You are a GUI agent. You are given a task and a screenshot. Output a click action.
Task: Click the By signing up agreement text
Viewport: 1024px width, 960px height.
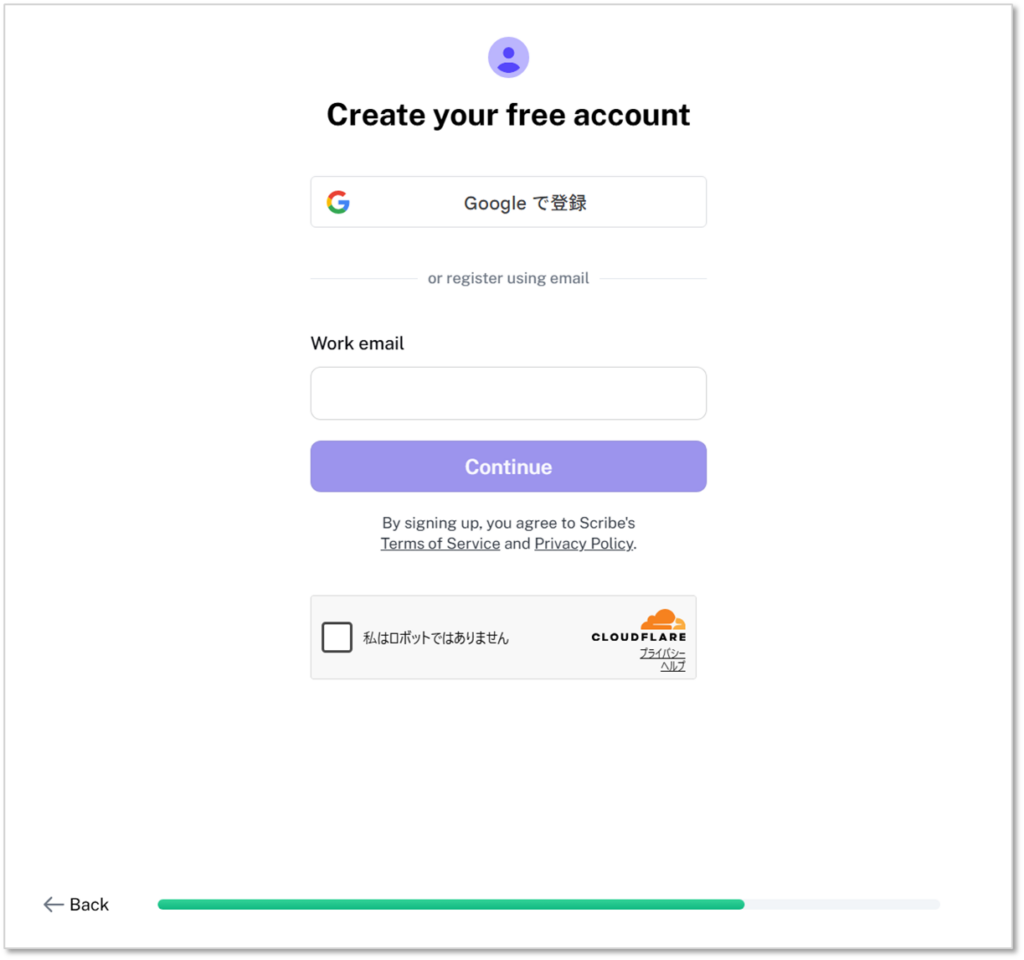(508, 522)
